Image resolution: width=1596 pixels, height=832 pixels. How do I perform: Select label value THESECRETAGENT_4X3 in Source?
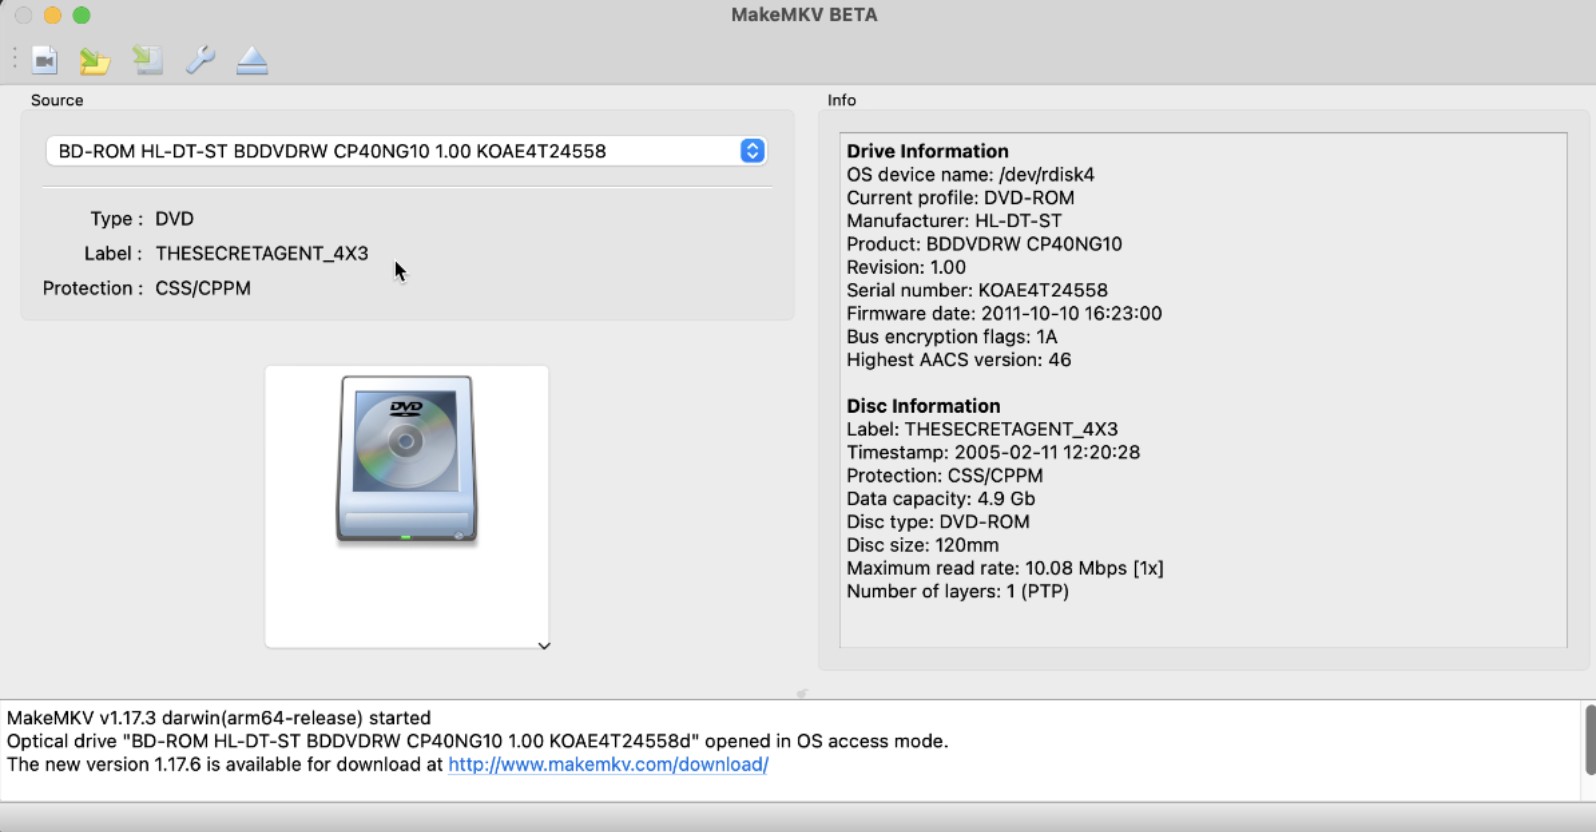tap(262, 253)
